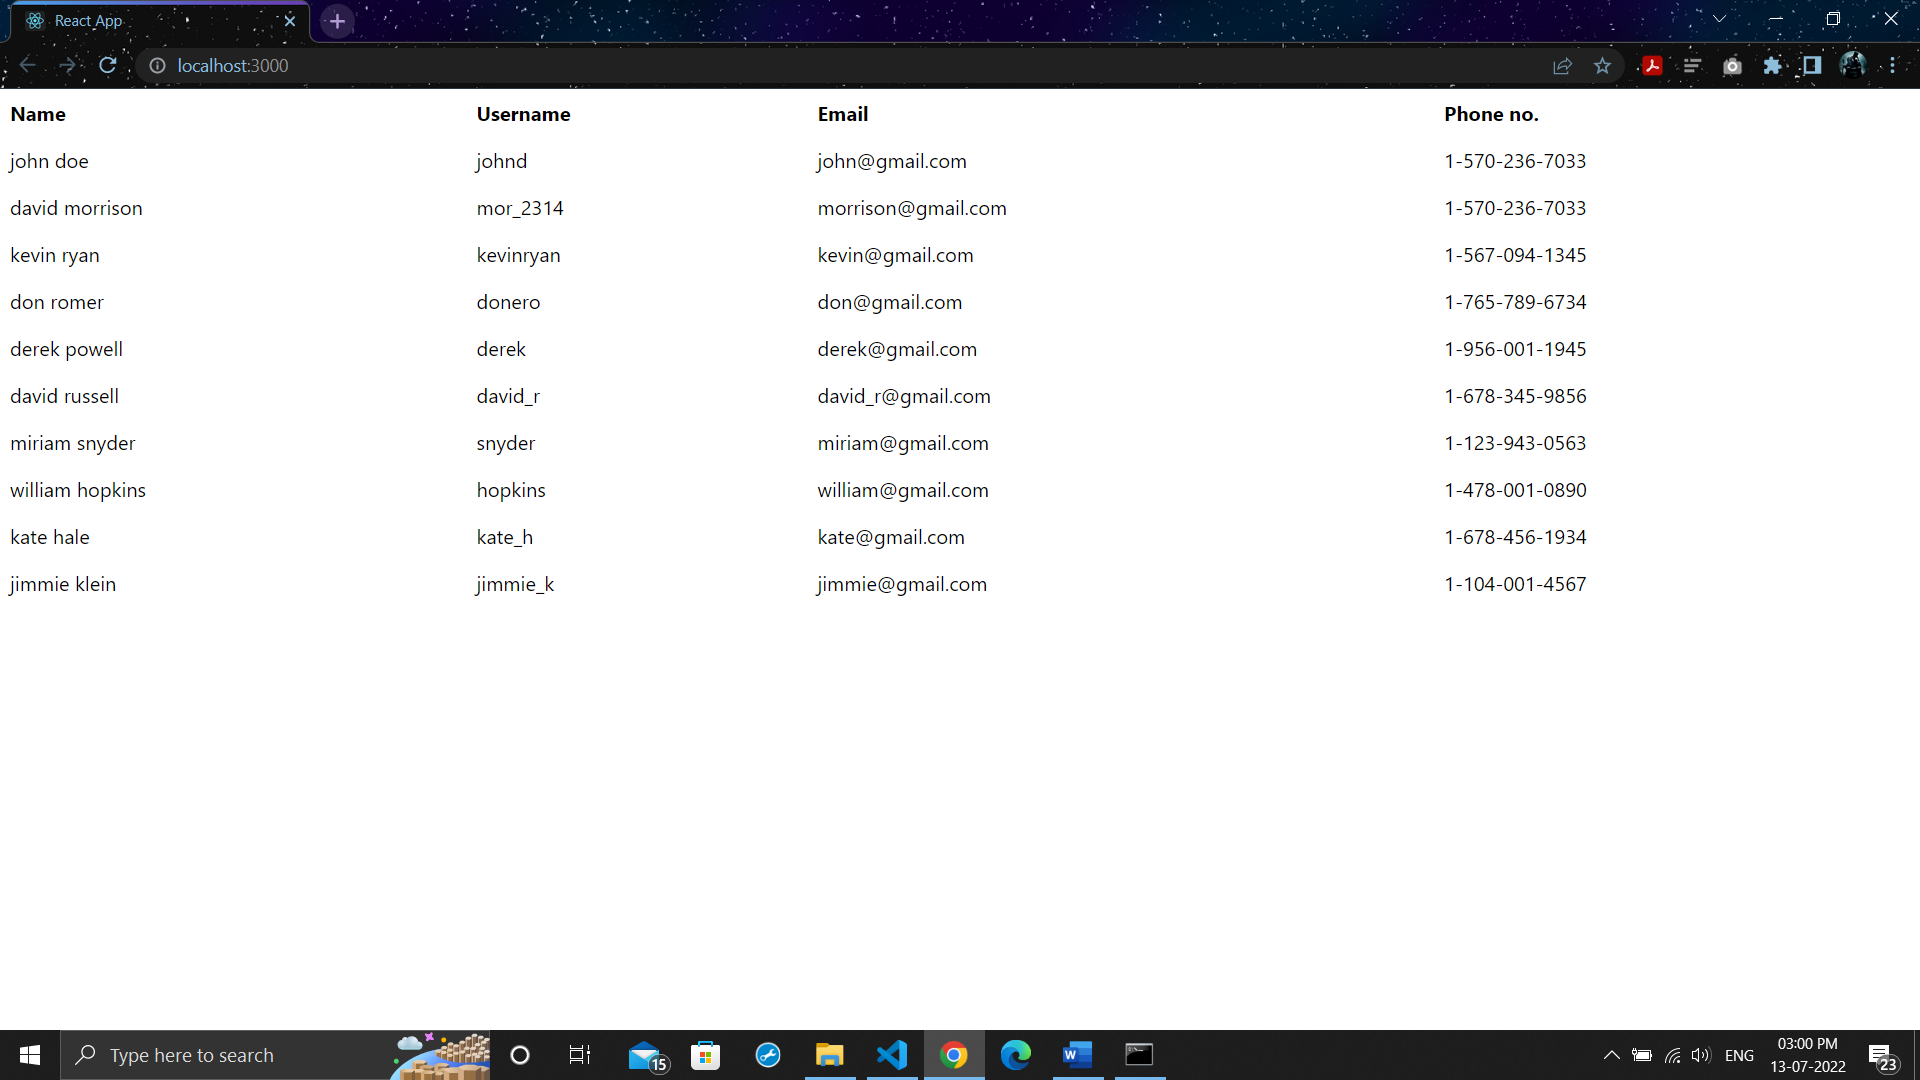
Task: Open Chrome three-dot menu
Action: 1893,66
